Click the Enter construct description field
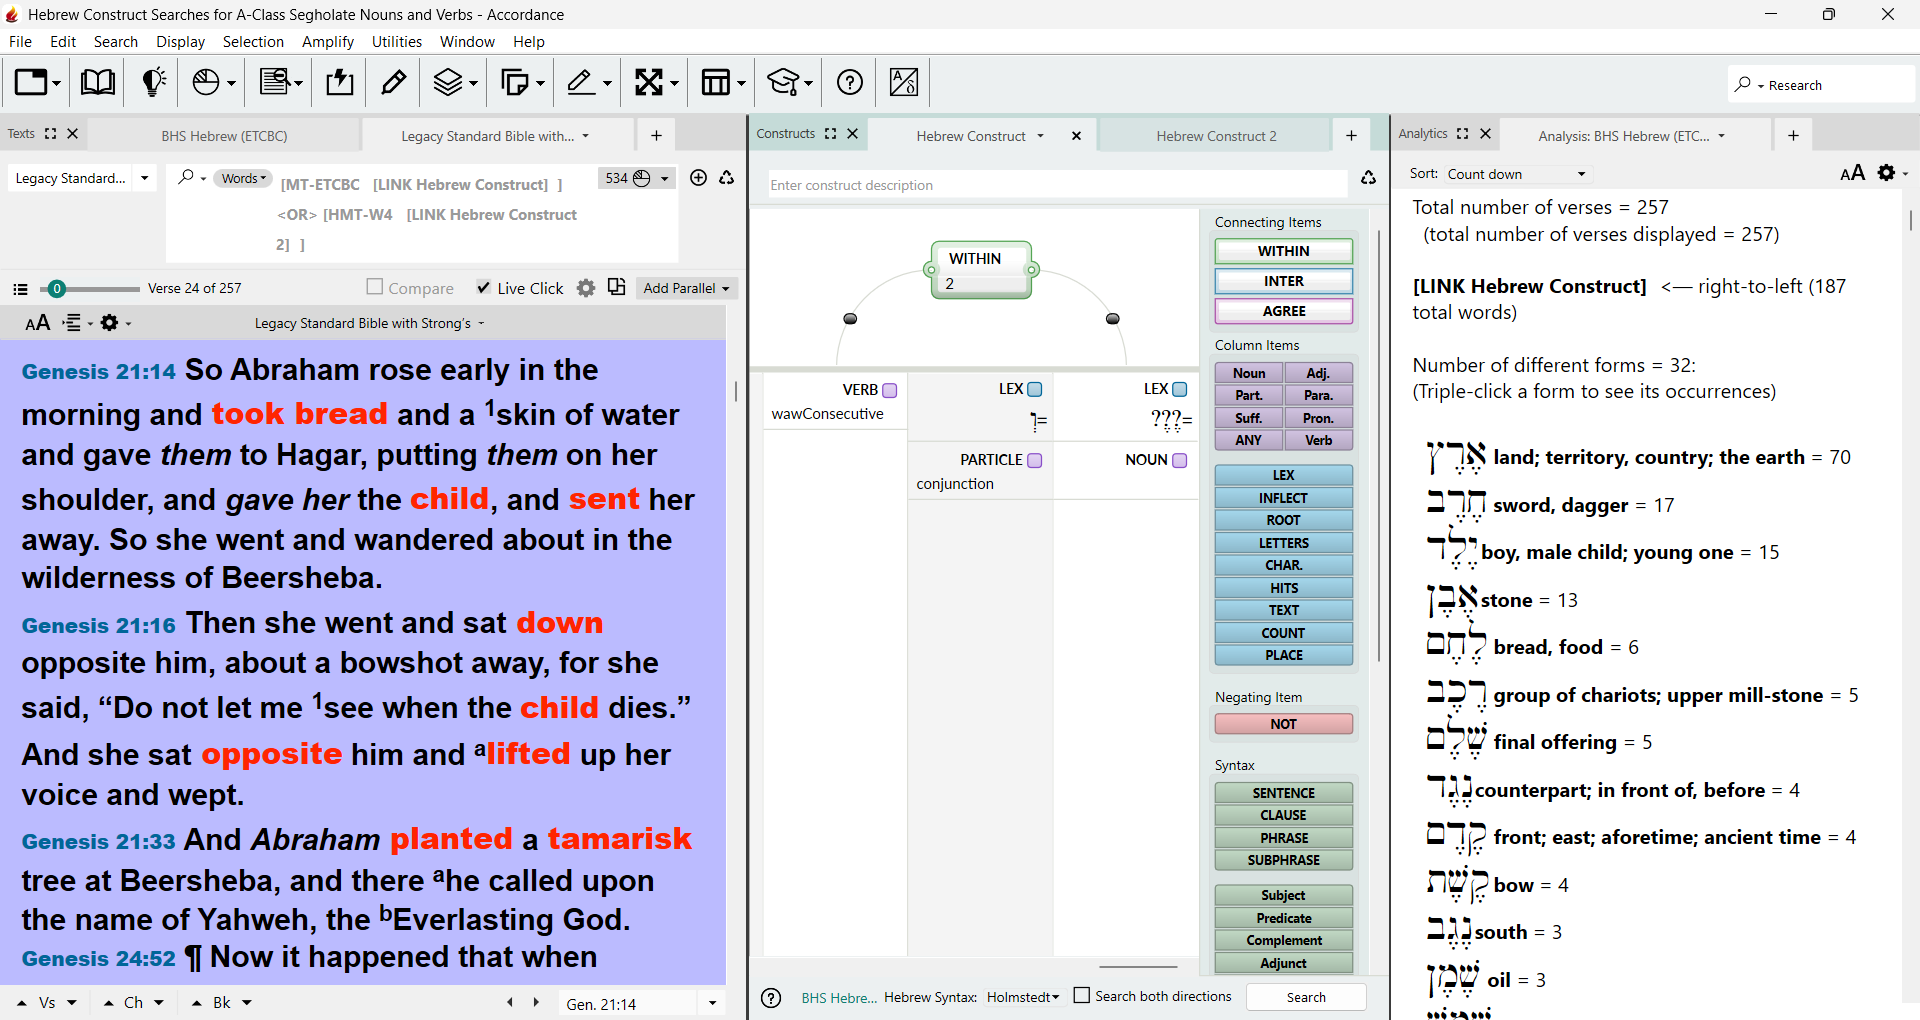 [1058, 185]
